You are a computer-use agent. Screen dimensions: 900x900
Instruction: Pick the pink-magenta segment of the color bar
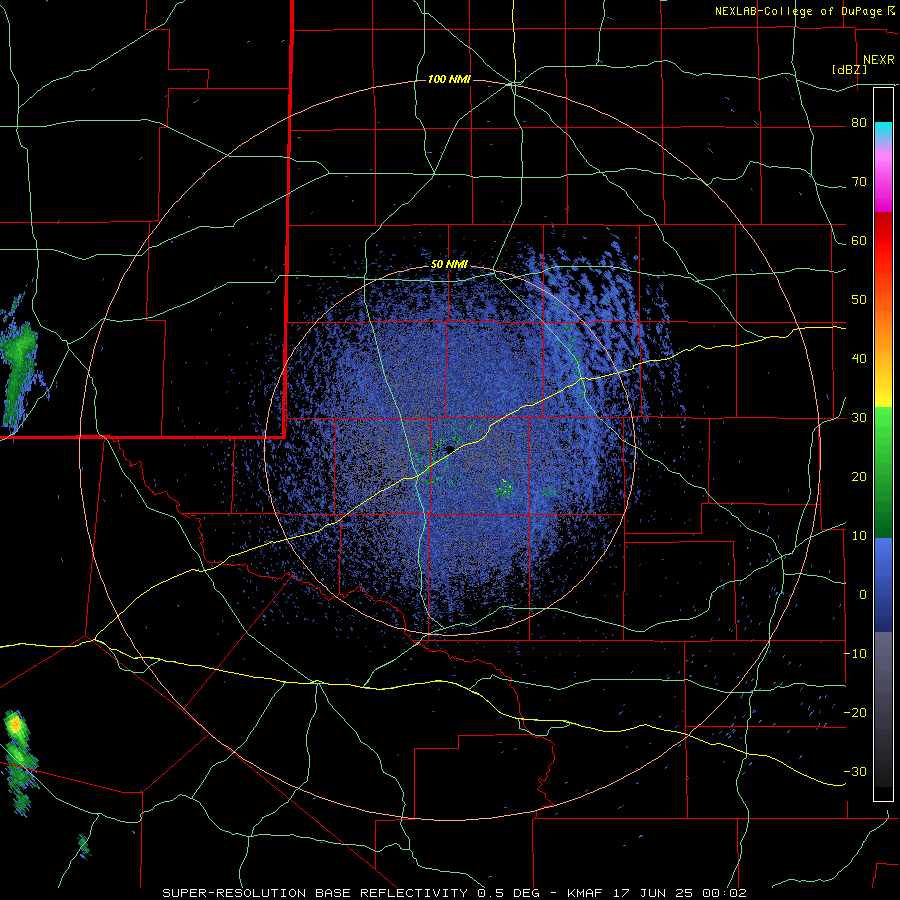(x=883, y=177)
